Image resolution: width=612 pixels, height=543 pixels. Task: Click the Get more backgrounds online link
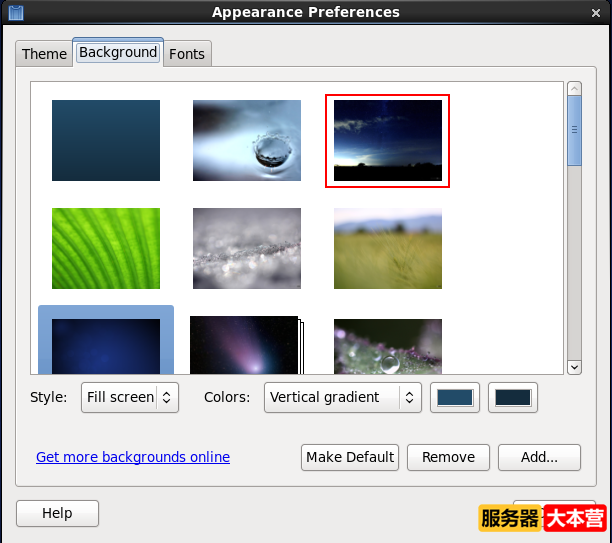click(x=133, y=457)
